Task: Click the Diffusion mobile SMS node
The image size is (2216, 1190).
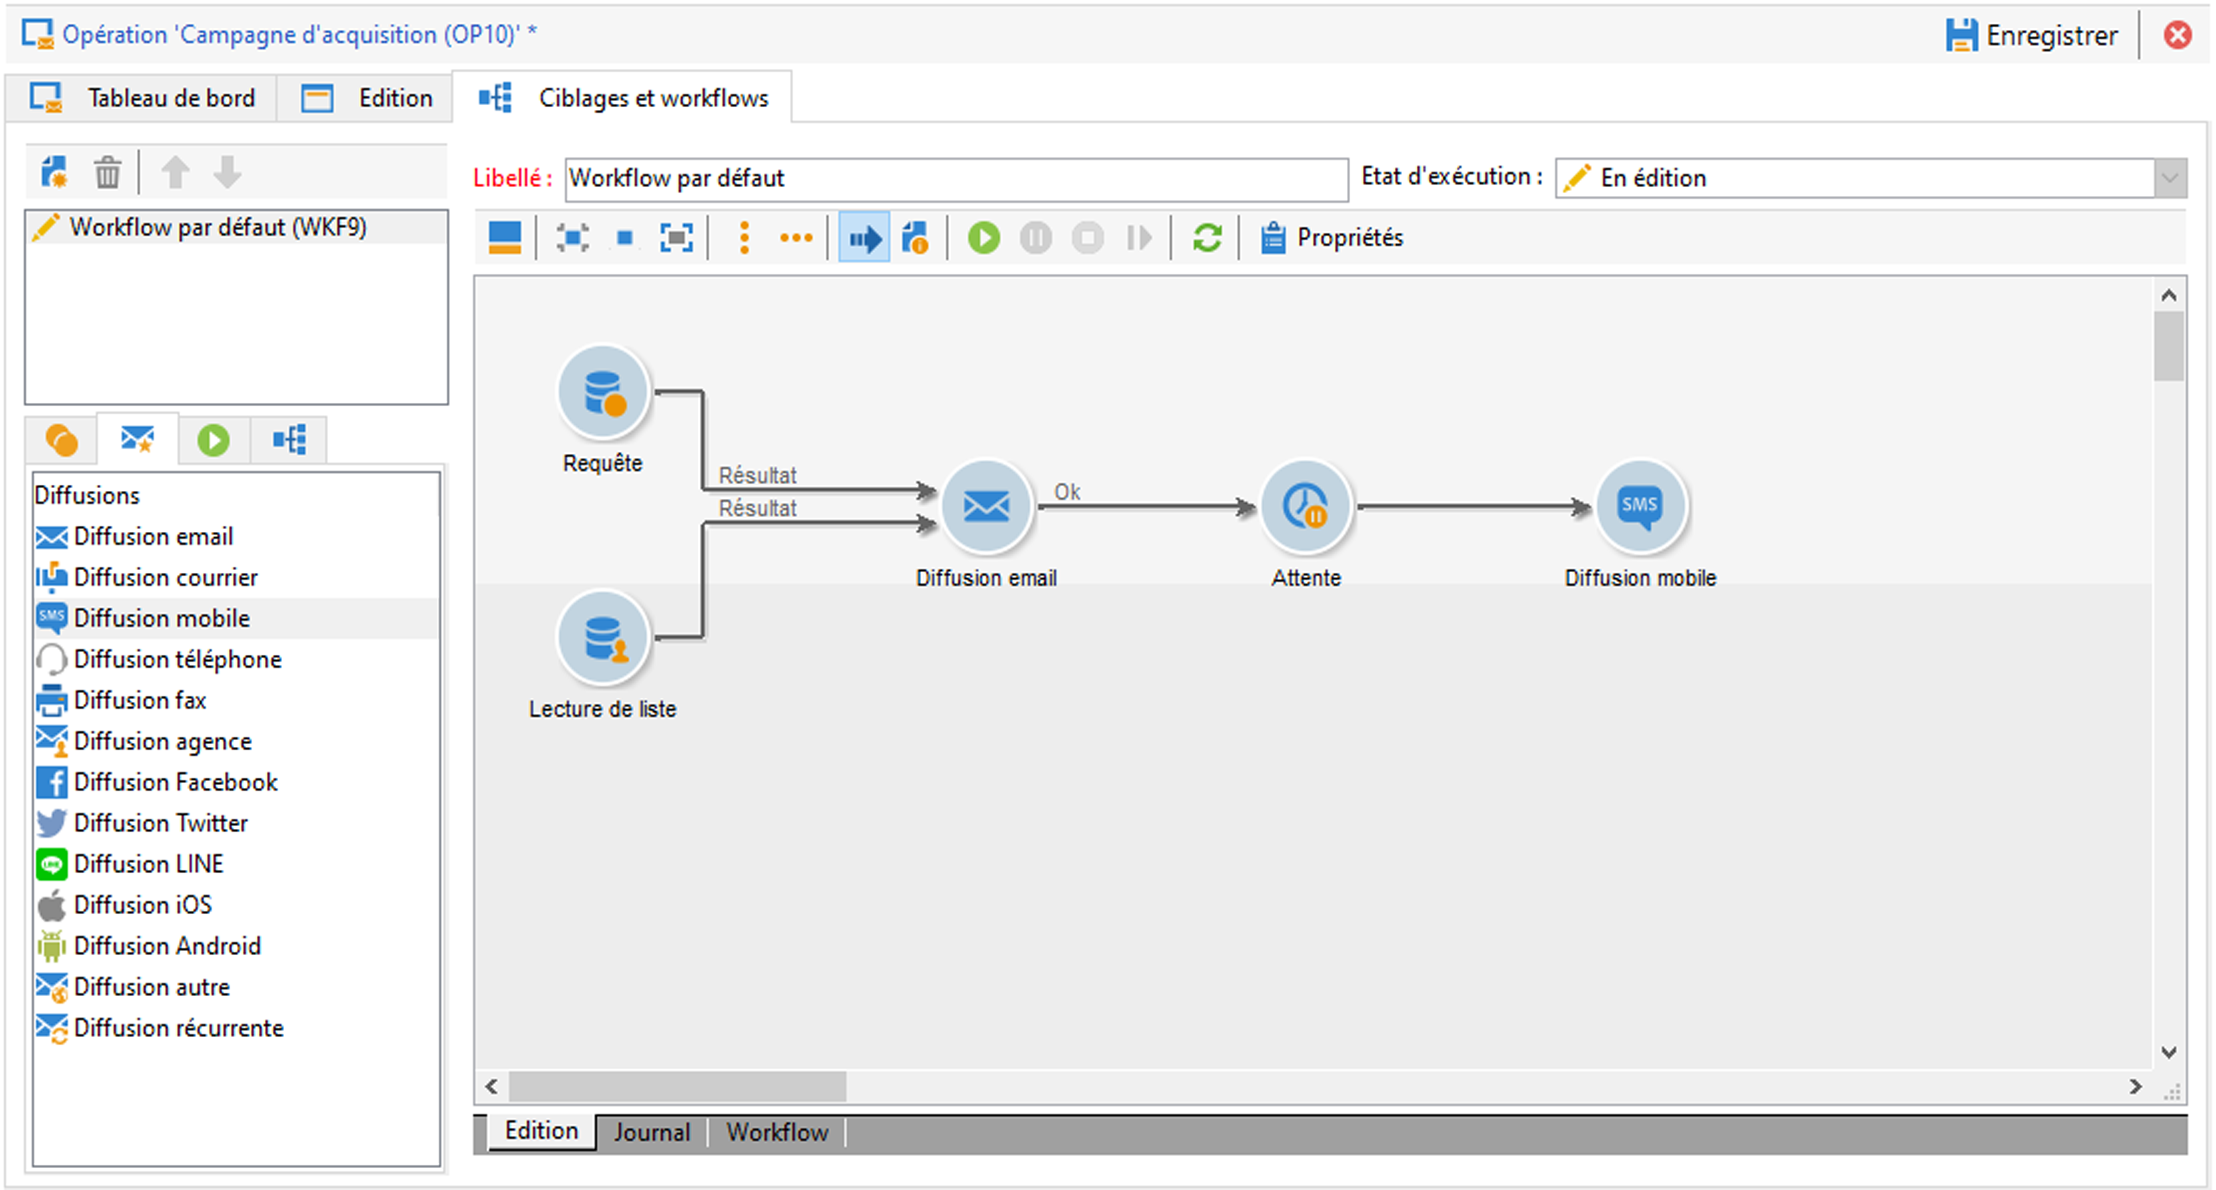Action: pos(1639,506)
